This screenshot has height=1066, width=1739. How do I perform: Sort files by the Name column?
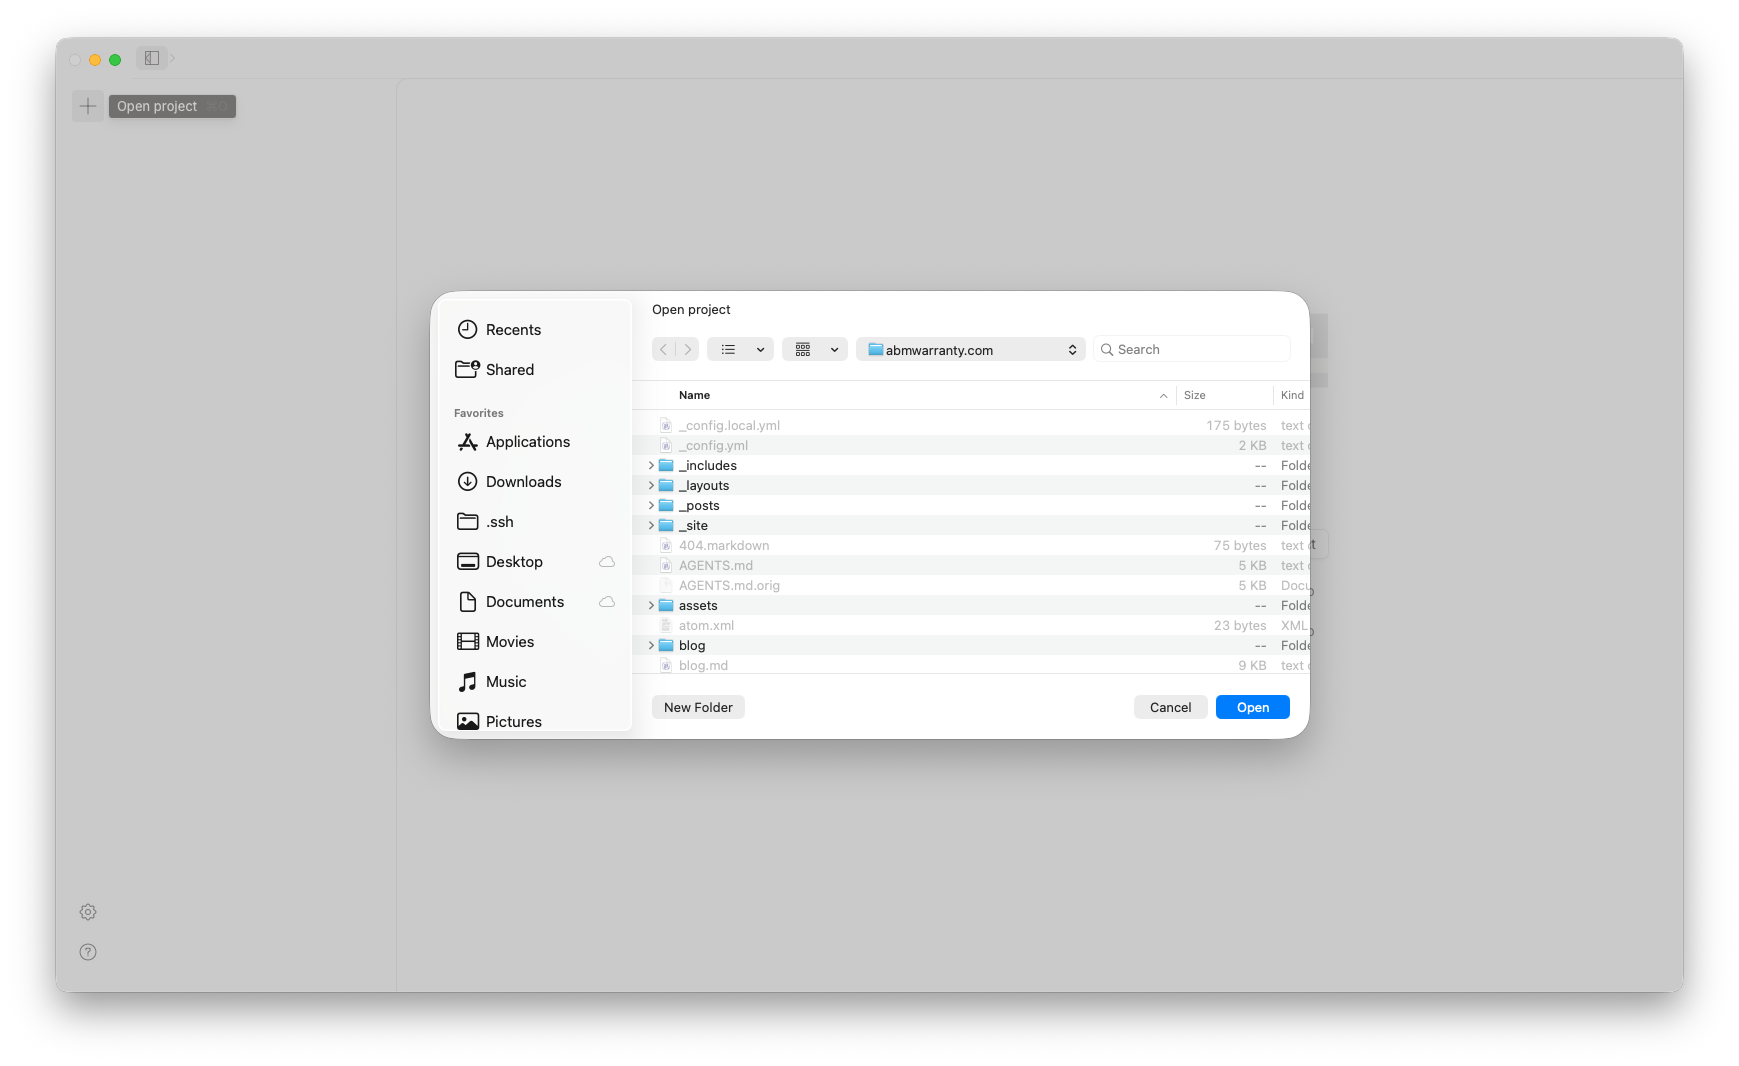695,396
